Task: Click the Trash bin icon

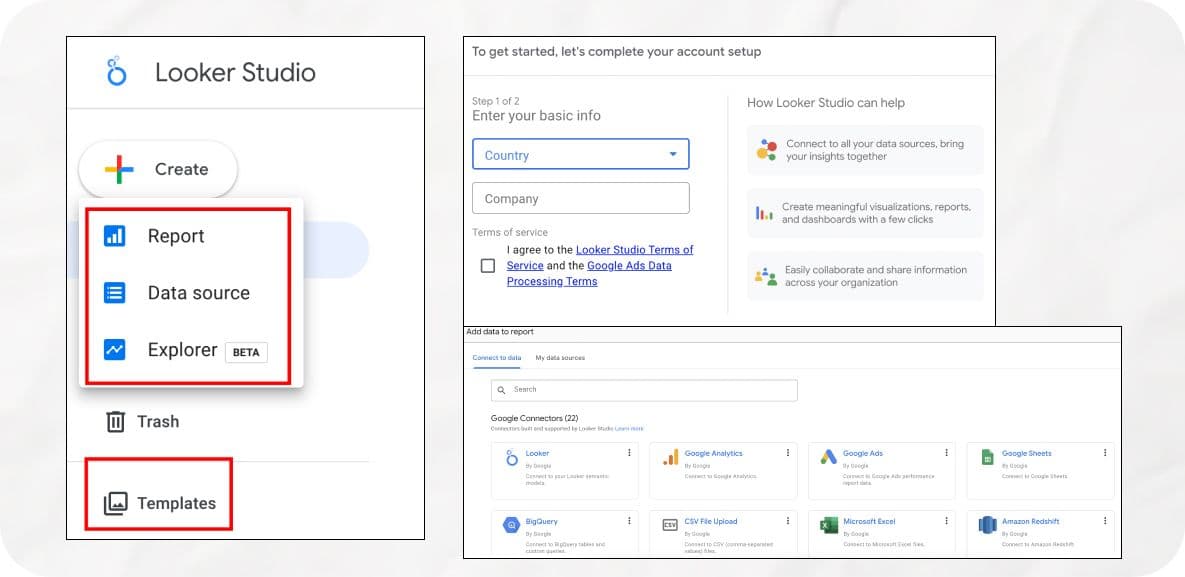Action: click(115, 421)
